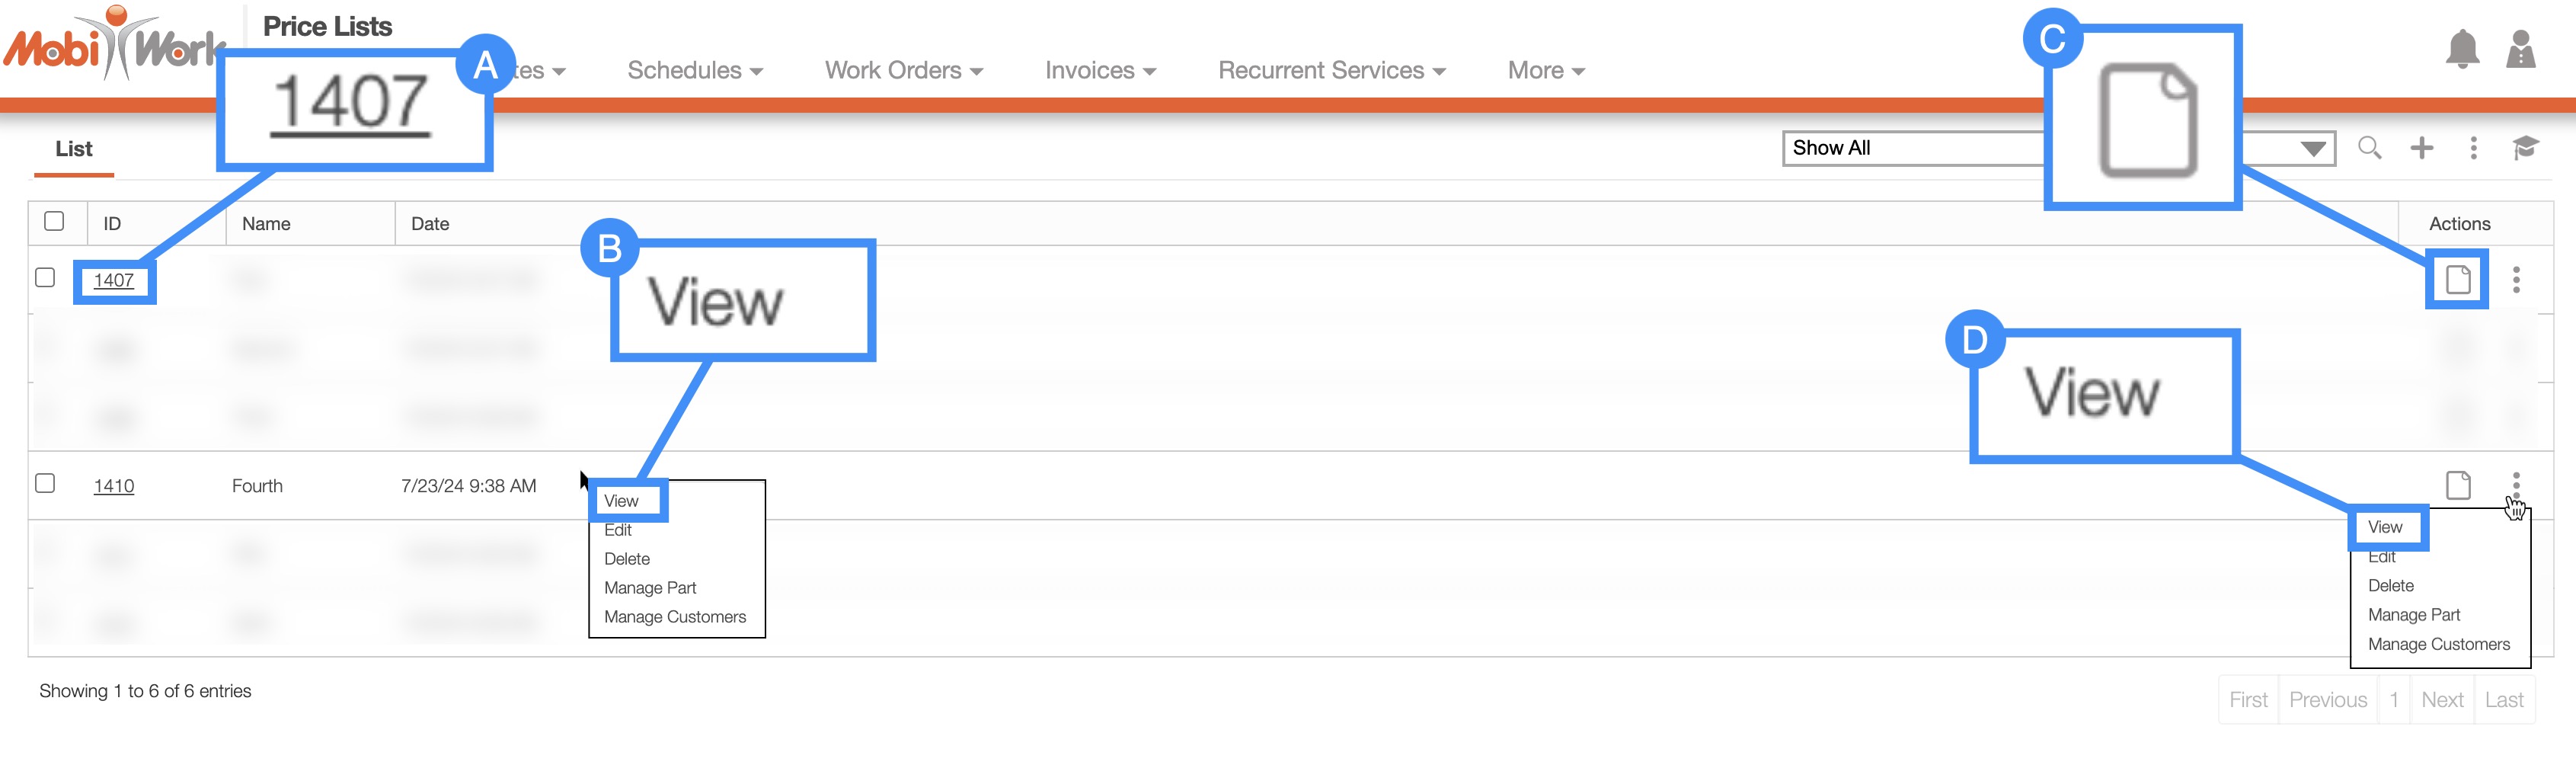Click the search magnifier icon
The height and width of the screenshot is (765, 2576).
(2369, 148)
